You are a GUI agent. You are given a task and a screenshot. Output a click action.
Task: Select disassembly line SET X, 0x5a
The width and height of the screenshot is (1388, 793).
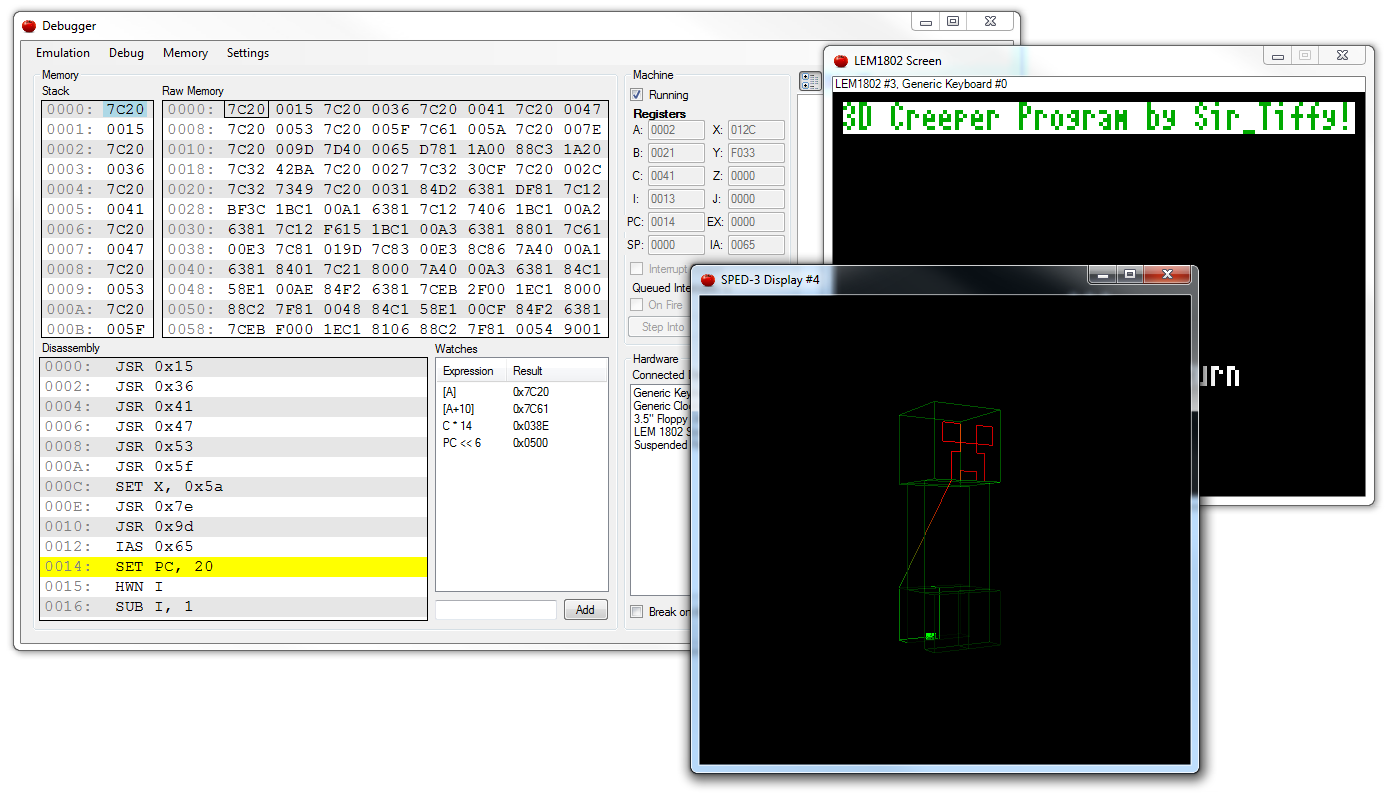click(x=233, y=487)
